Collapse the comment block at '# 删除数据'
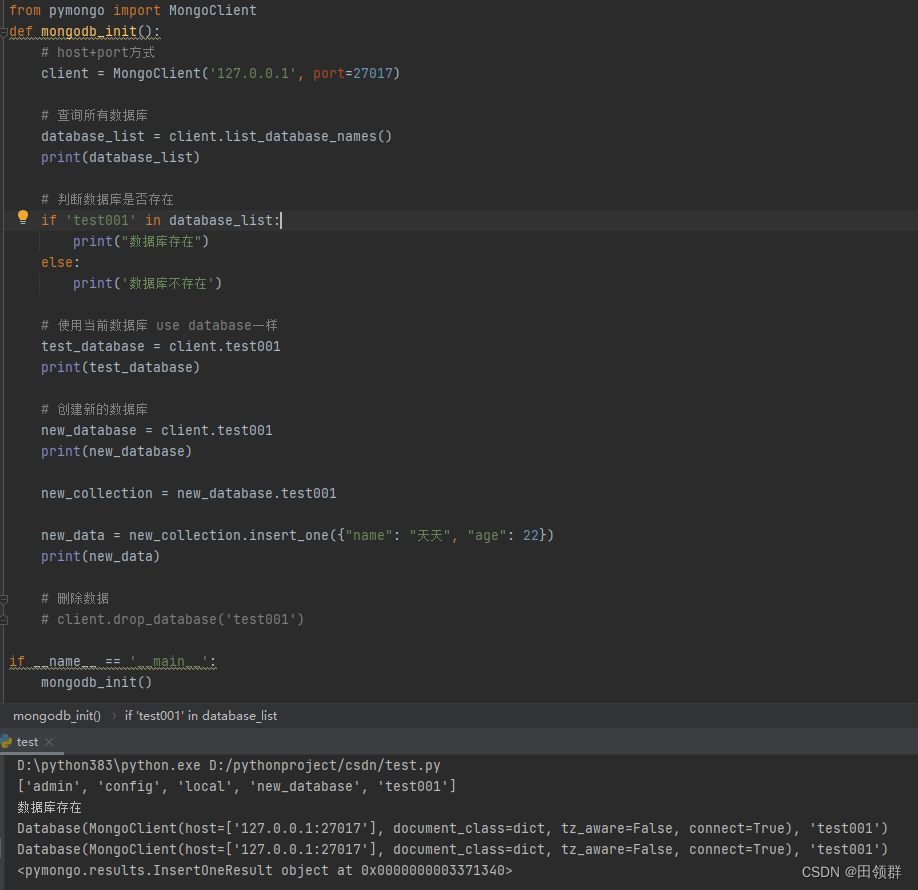The image size is (918, 890). (4, 598)
